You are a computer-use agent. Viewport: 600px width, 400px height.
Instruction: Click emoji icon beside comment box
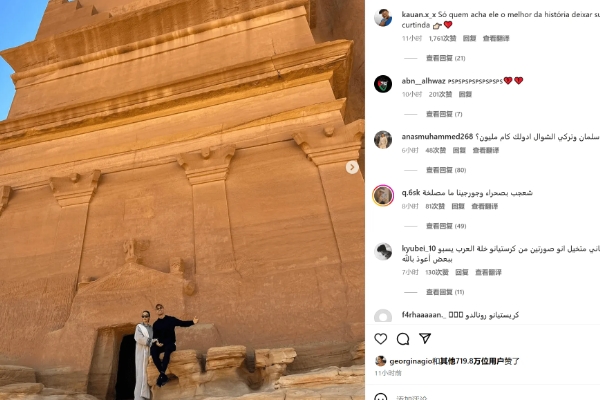(x=380, y=397)
